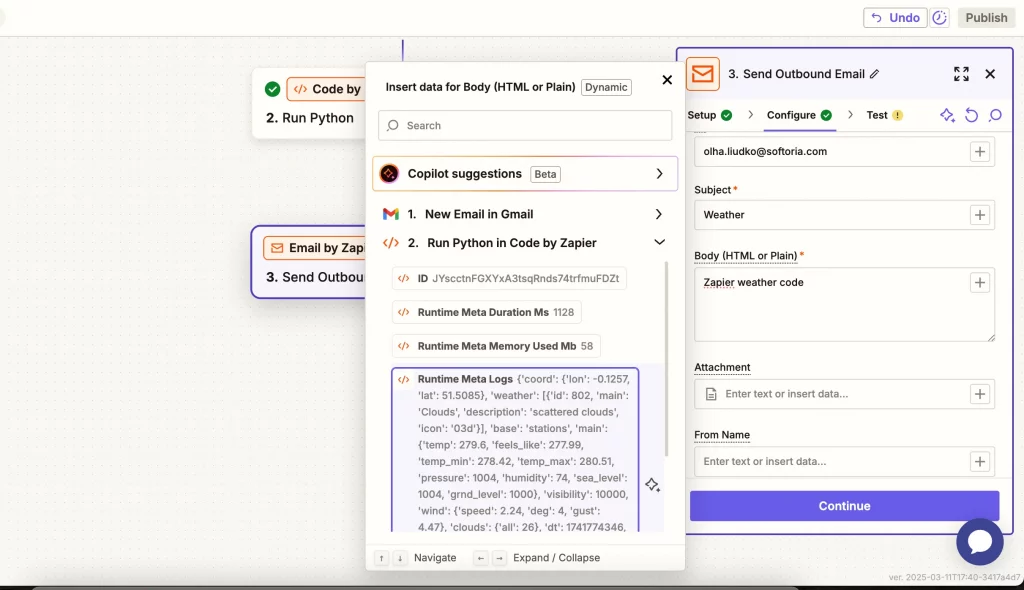Close the Send Outbound Email panel
Viewport: 1024px width, 590px height.
pyautogui.click(x=990, y=74)
